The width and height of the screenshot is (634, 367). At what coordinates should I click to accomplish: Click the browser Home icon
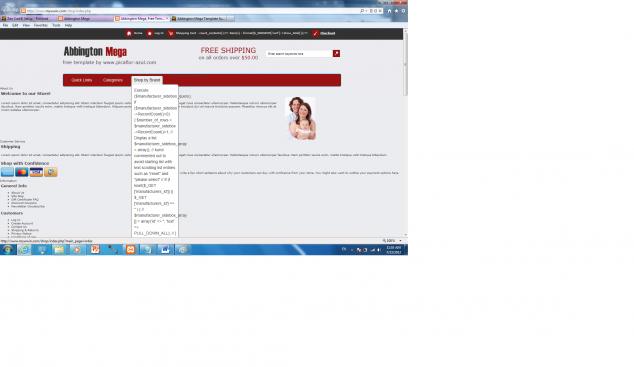[x=389, y=11]
